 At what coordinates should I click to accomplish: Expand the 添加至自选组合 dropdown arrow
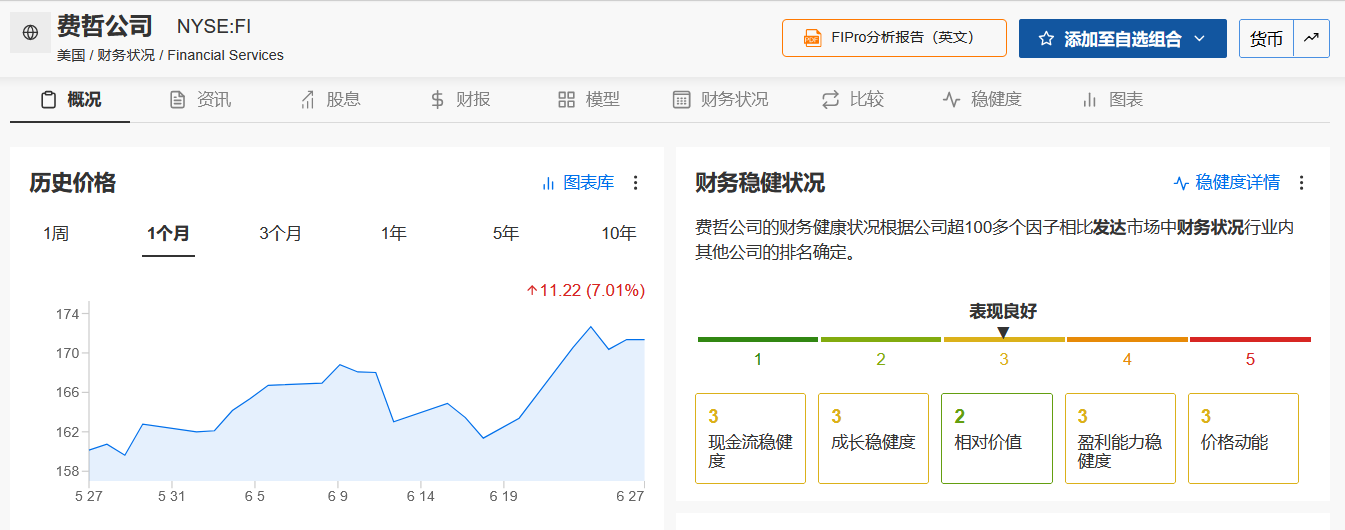(x=1199, y=39)
